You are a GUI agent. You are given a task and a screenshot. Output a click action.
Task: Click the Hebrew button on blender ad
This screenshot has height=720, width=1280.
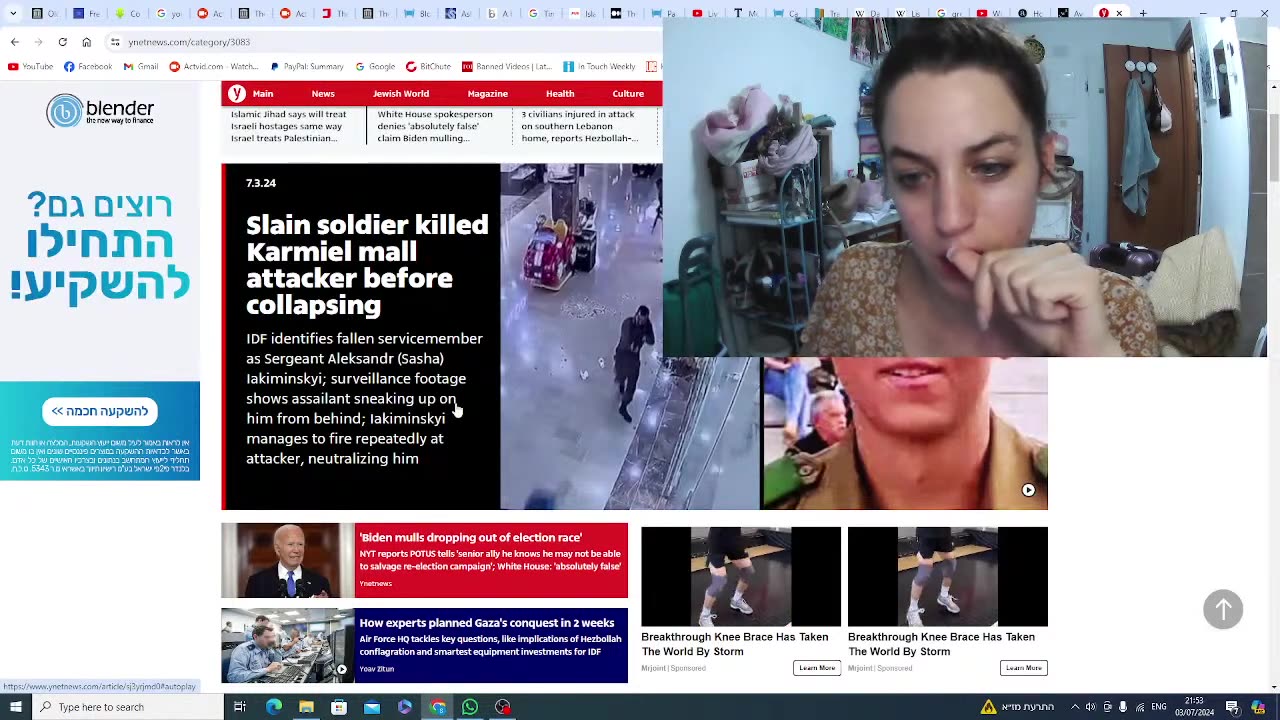click(x=100, y=411)
